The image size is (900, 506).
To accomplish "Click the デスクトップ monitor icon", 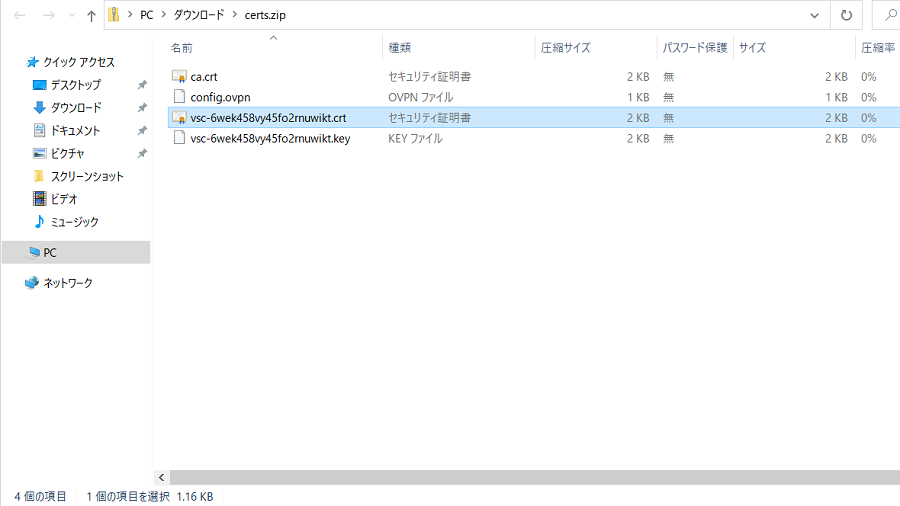I will 40,85.
